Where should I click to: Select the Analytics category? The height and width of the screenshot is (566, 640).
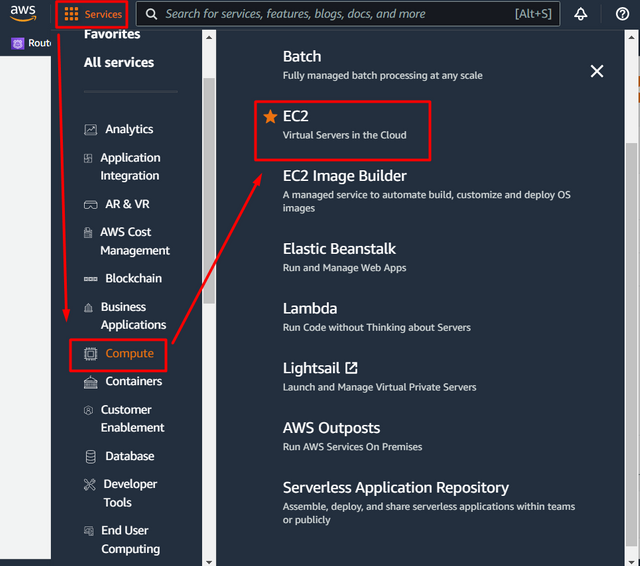129,129
